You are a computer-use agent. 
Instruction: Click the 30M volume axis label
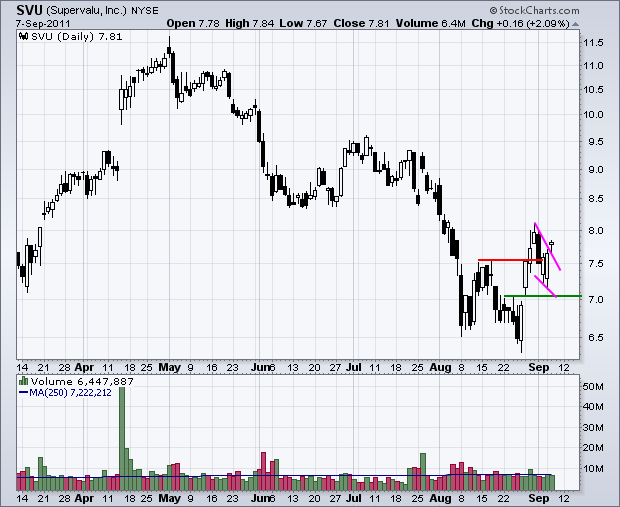coord(593,427)
